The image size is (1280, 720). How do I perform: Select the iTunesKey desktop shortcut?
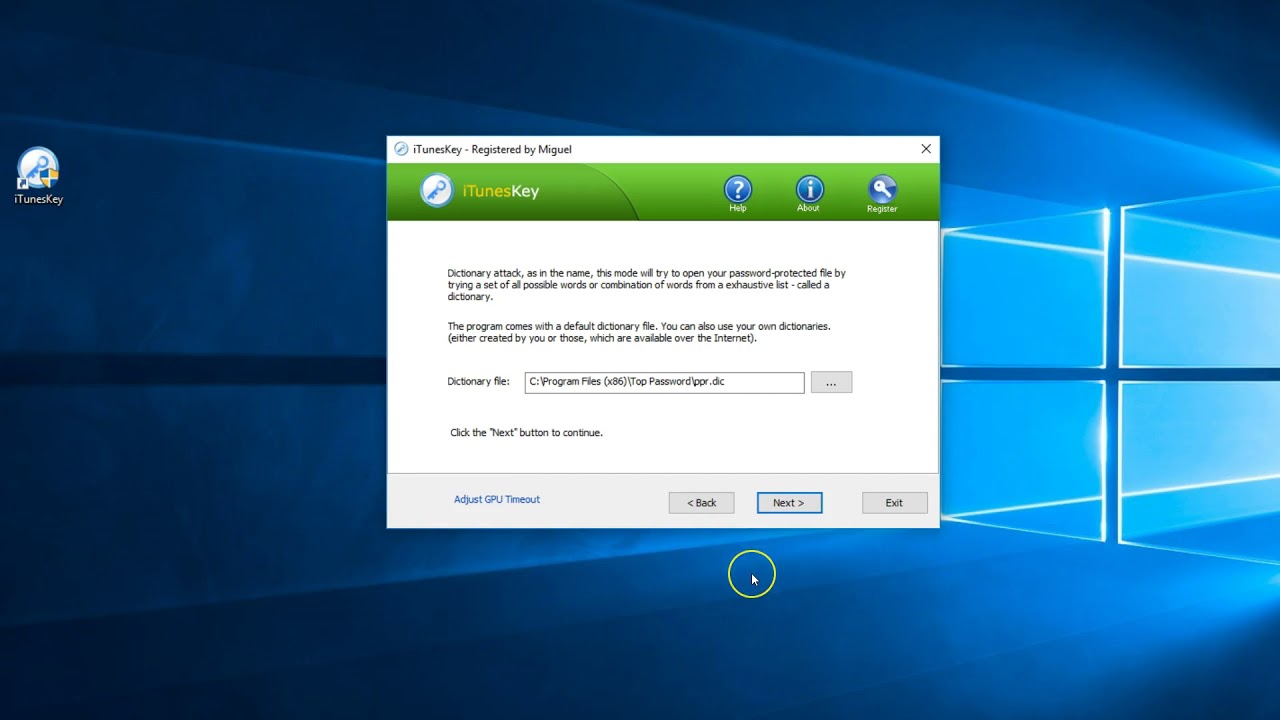pyautogui.click(x=39, y=177)
